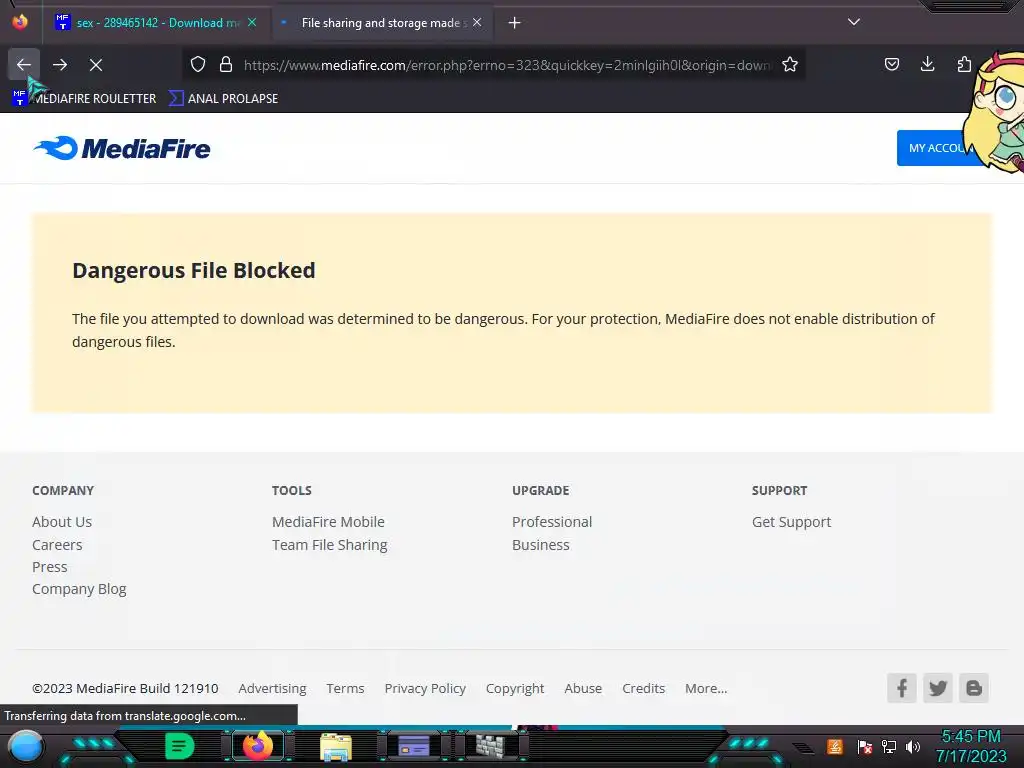This screenshot has width=1024, height=768.
Task: Go forward to the next page
Action: [60, 65]
